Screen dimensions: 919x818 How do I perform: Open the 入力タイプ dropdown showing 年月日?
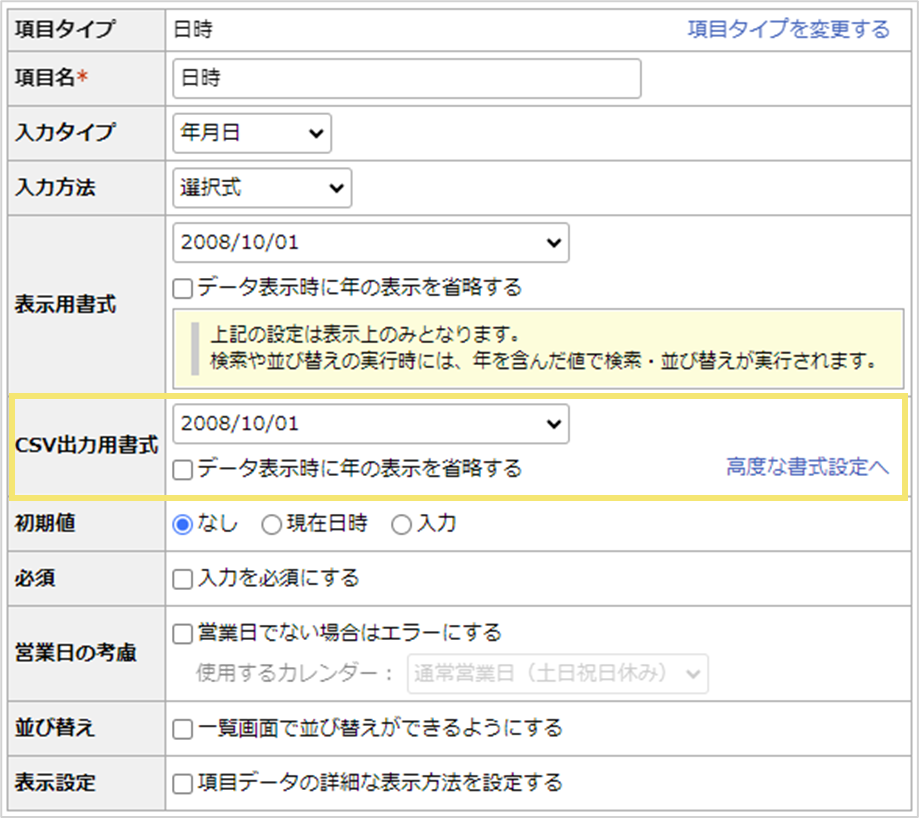click(250, 133)
